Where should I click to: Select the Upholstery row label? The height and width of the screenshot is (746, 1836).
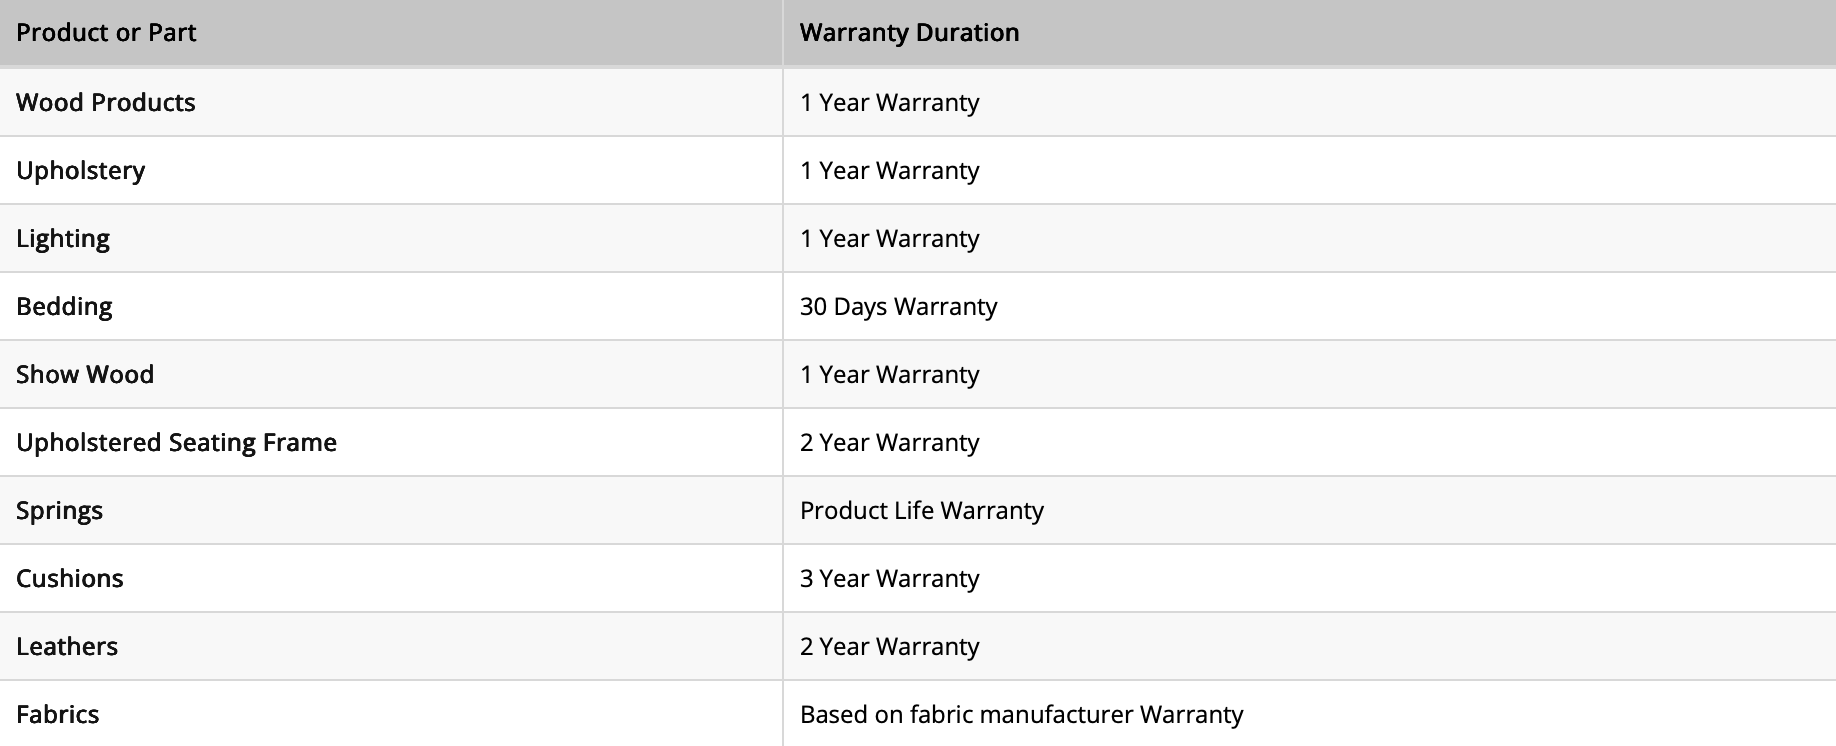[x=81, y=171]
